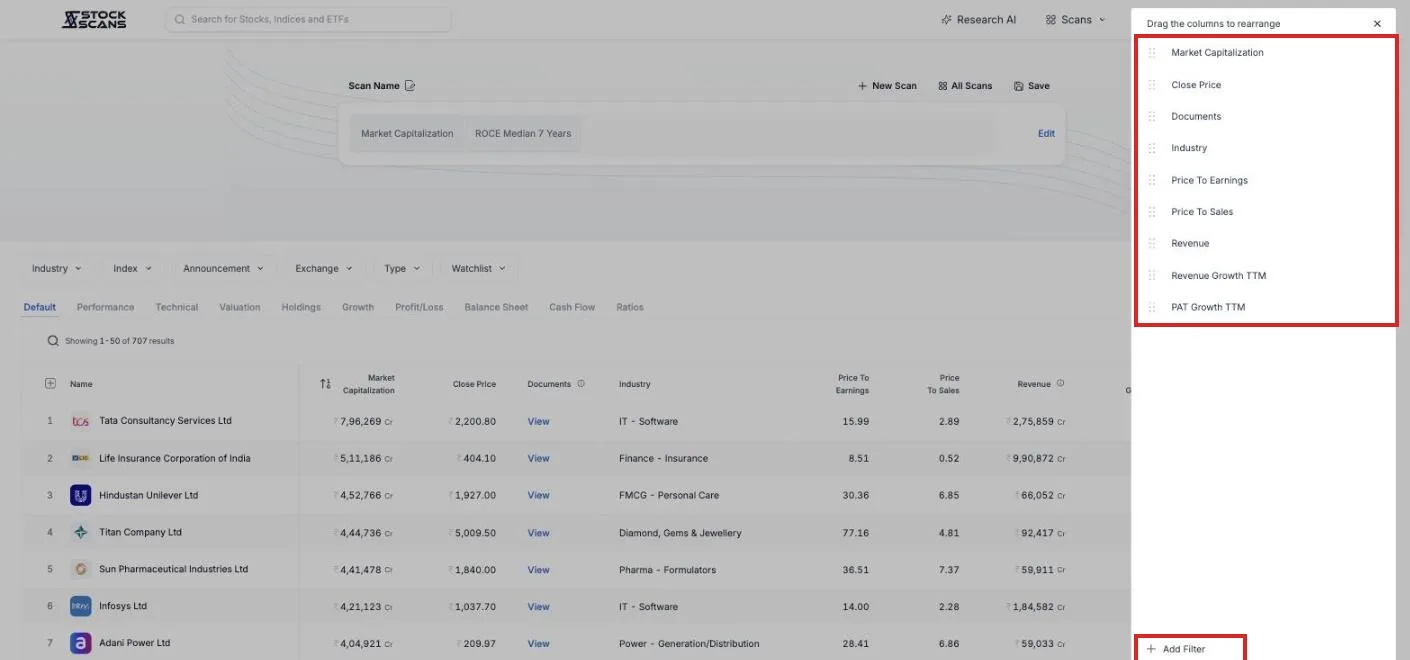Switch to the Holdings tab
Screen dimensions: 1410x660
click(x=301, y=307)
